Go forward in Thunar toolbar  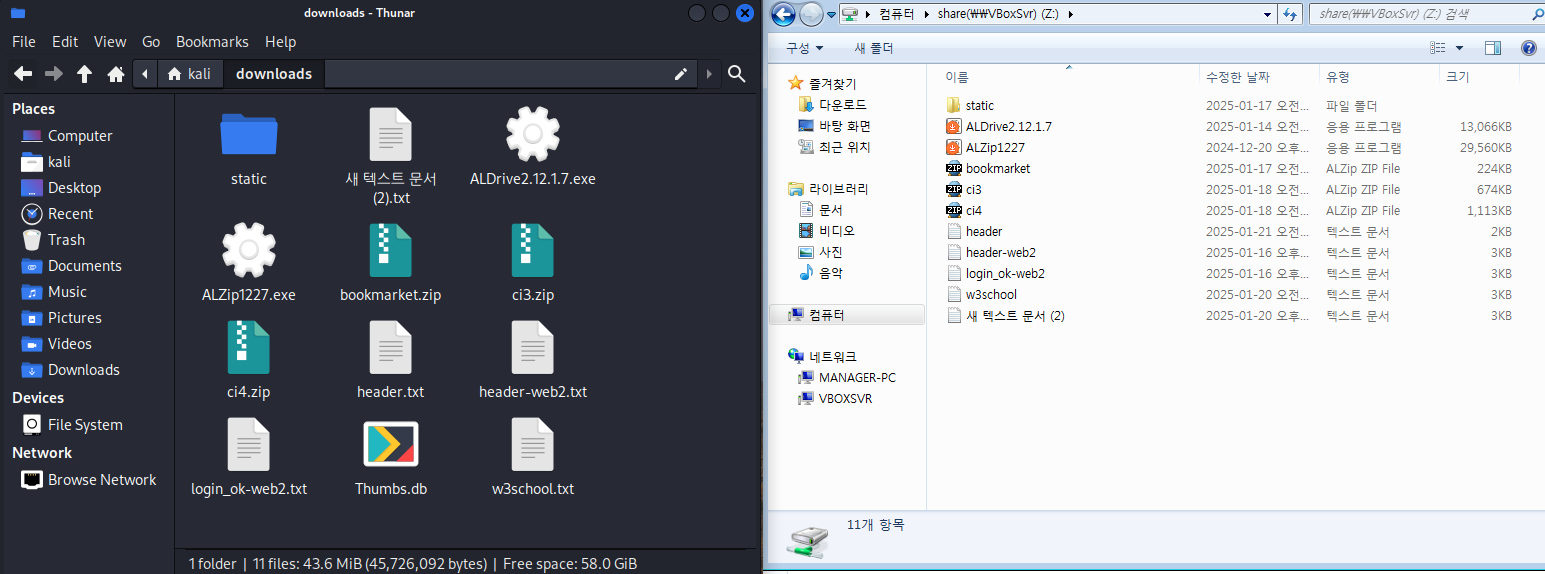tap(54, 74)
